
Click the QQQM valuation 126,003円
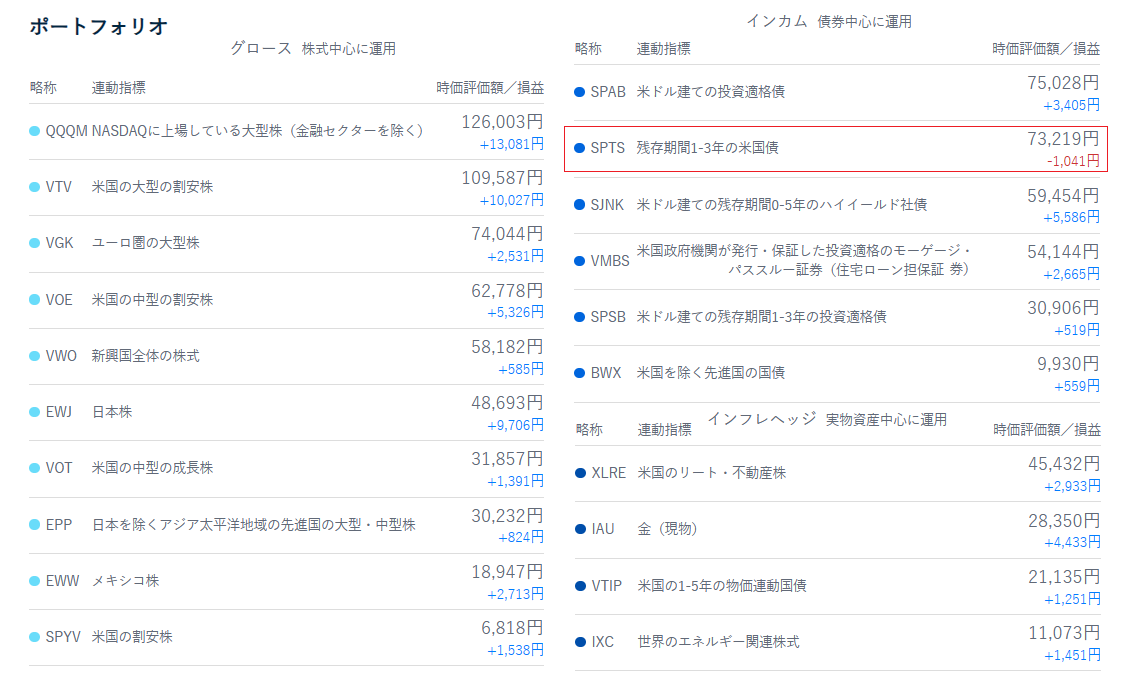click(x=502, y=122)
